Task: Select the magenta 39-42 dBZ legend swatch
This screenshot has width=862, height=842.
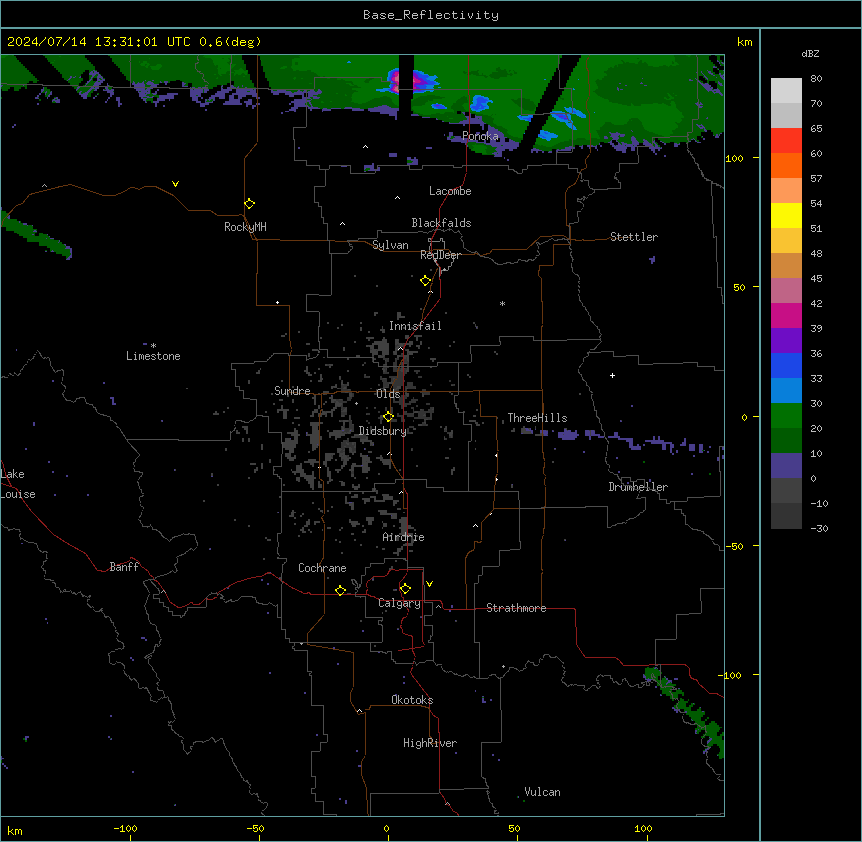Action: coord(786,315)
